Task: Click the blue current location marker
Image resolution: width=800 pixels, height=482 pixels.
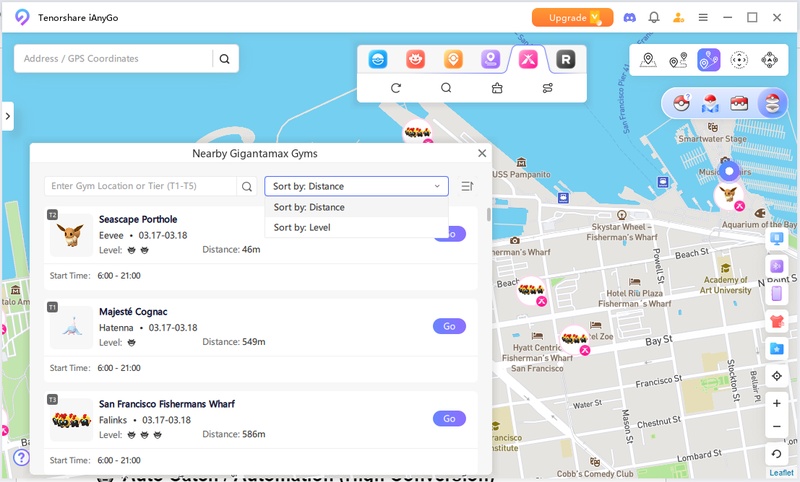Action: 729,171
